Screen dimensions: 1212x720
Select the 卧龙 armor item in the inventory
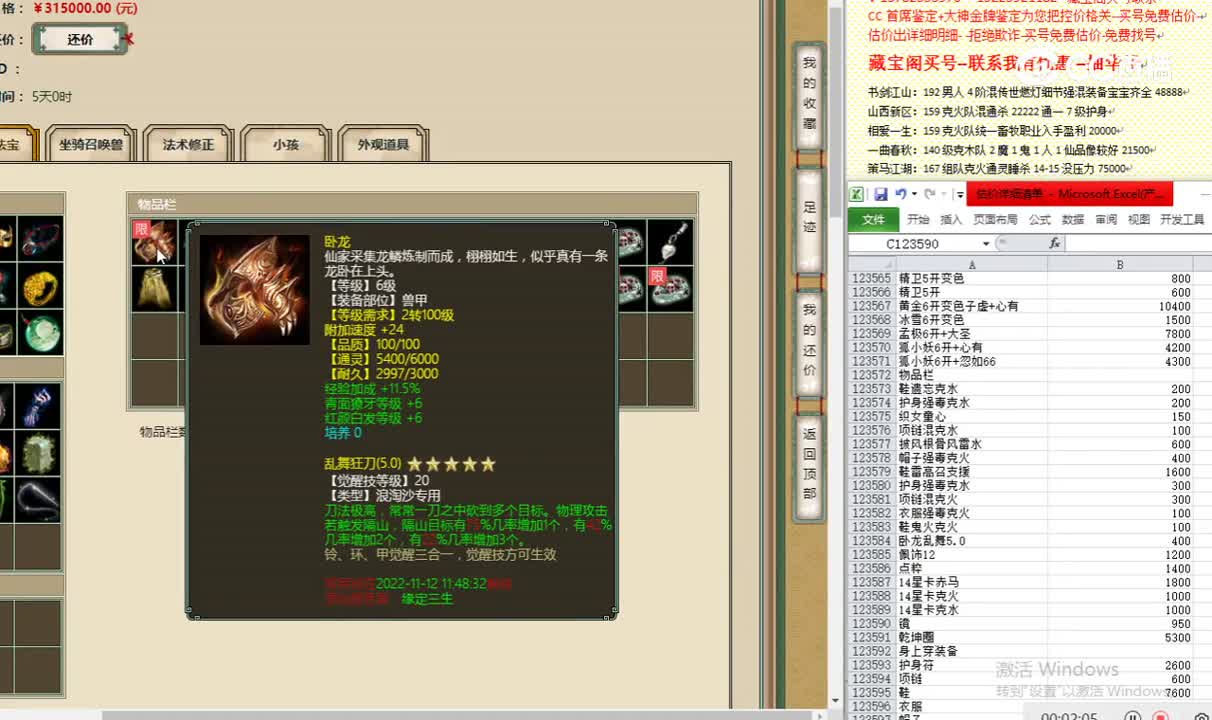(x=154, y=242)
